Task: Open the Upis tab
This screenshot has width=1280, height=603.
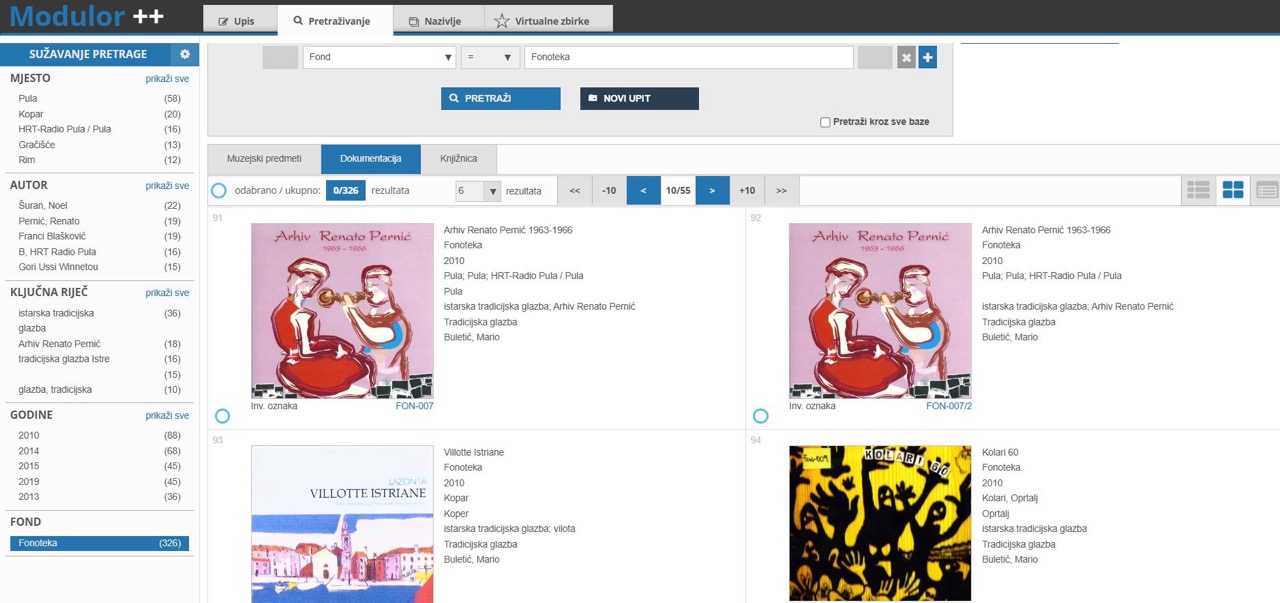Action: [x=241, y=20]
